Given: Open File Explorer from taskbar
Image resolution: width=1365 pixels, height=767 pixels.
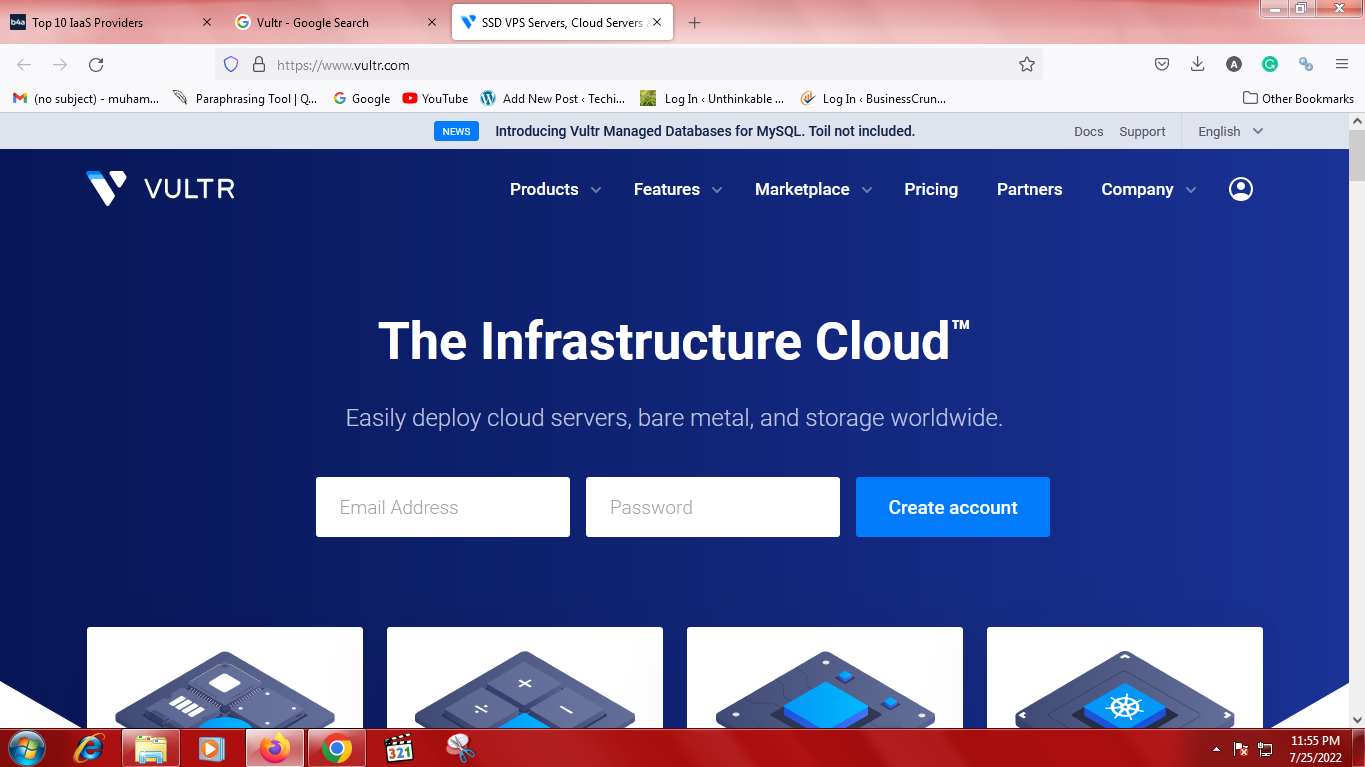Looking at the screenshot, I should (151, 748).
